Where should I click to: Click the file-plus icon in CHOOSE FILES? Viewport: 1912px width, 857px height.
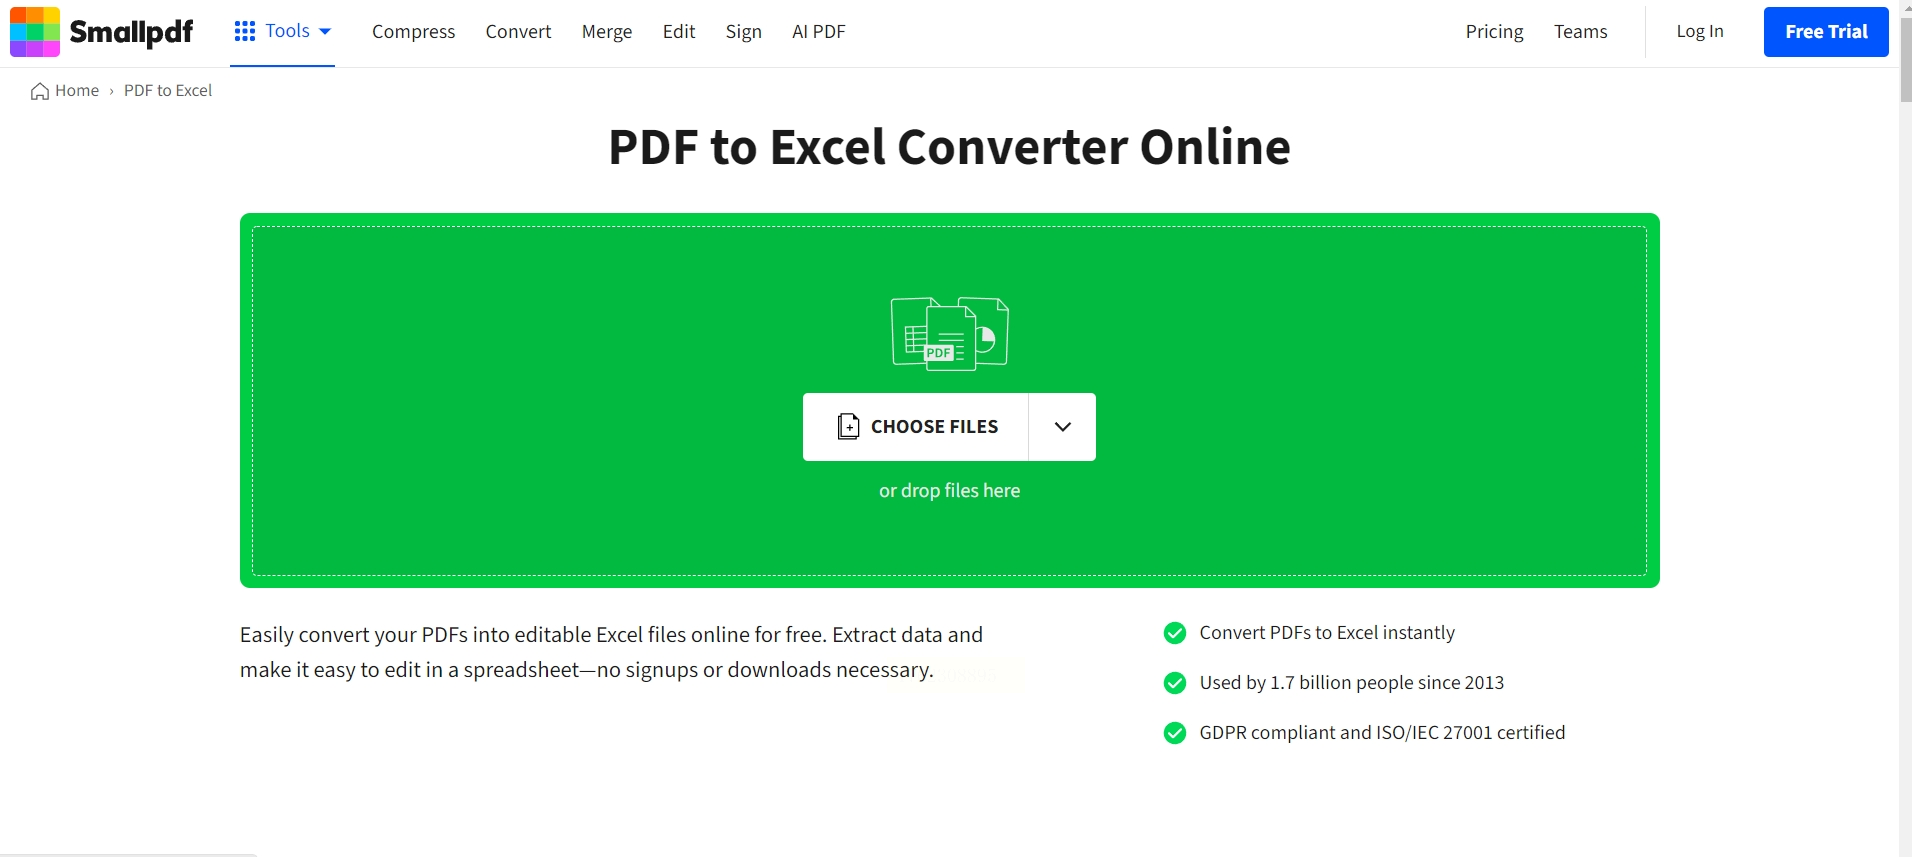pos(848,427)
